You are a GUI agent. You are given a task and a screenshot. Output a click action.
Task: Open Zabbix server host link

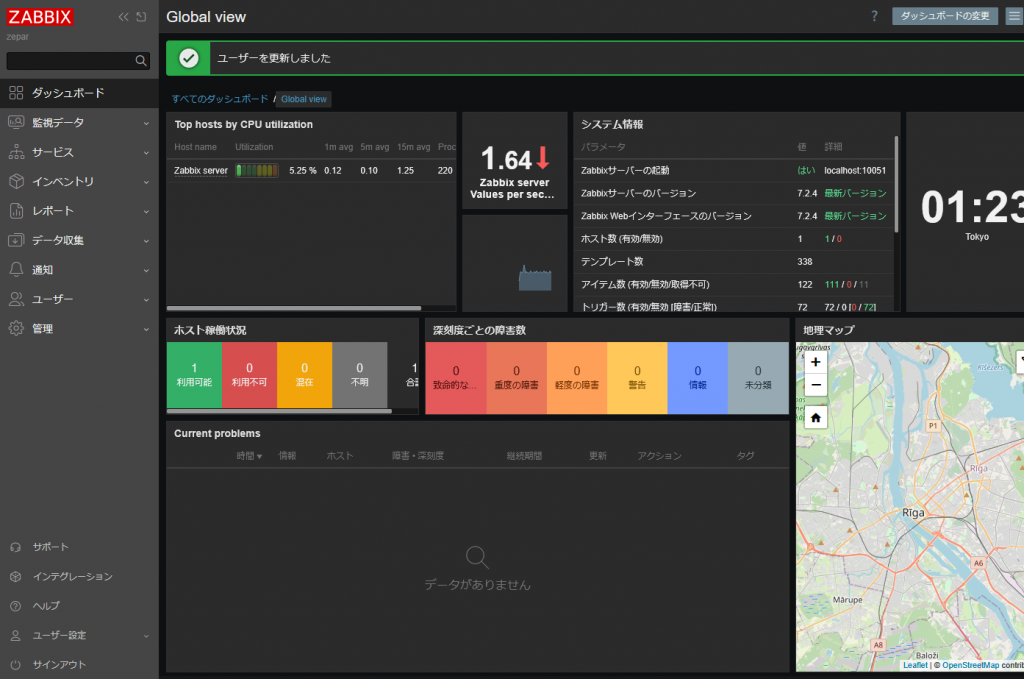pos(200,170)
